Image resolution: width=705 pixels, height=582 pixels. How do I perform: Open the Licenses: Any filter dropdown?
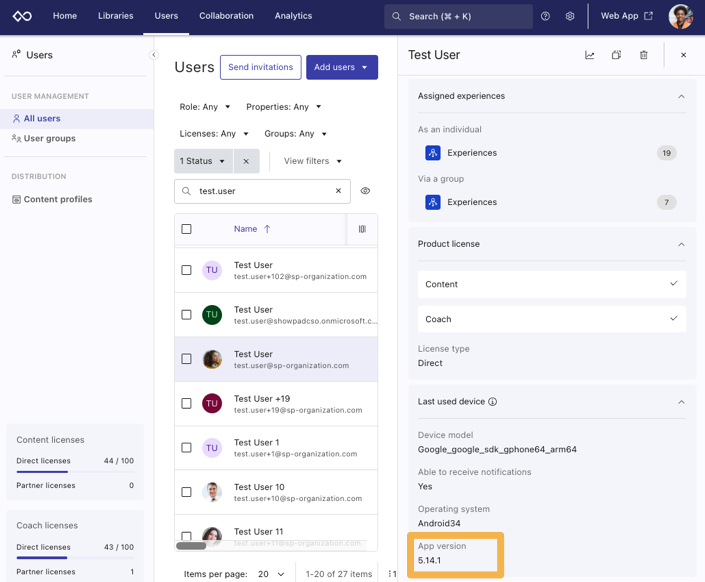coord(214,134)
